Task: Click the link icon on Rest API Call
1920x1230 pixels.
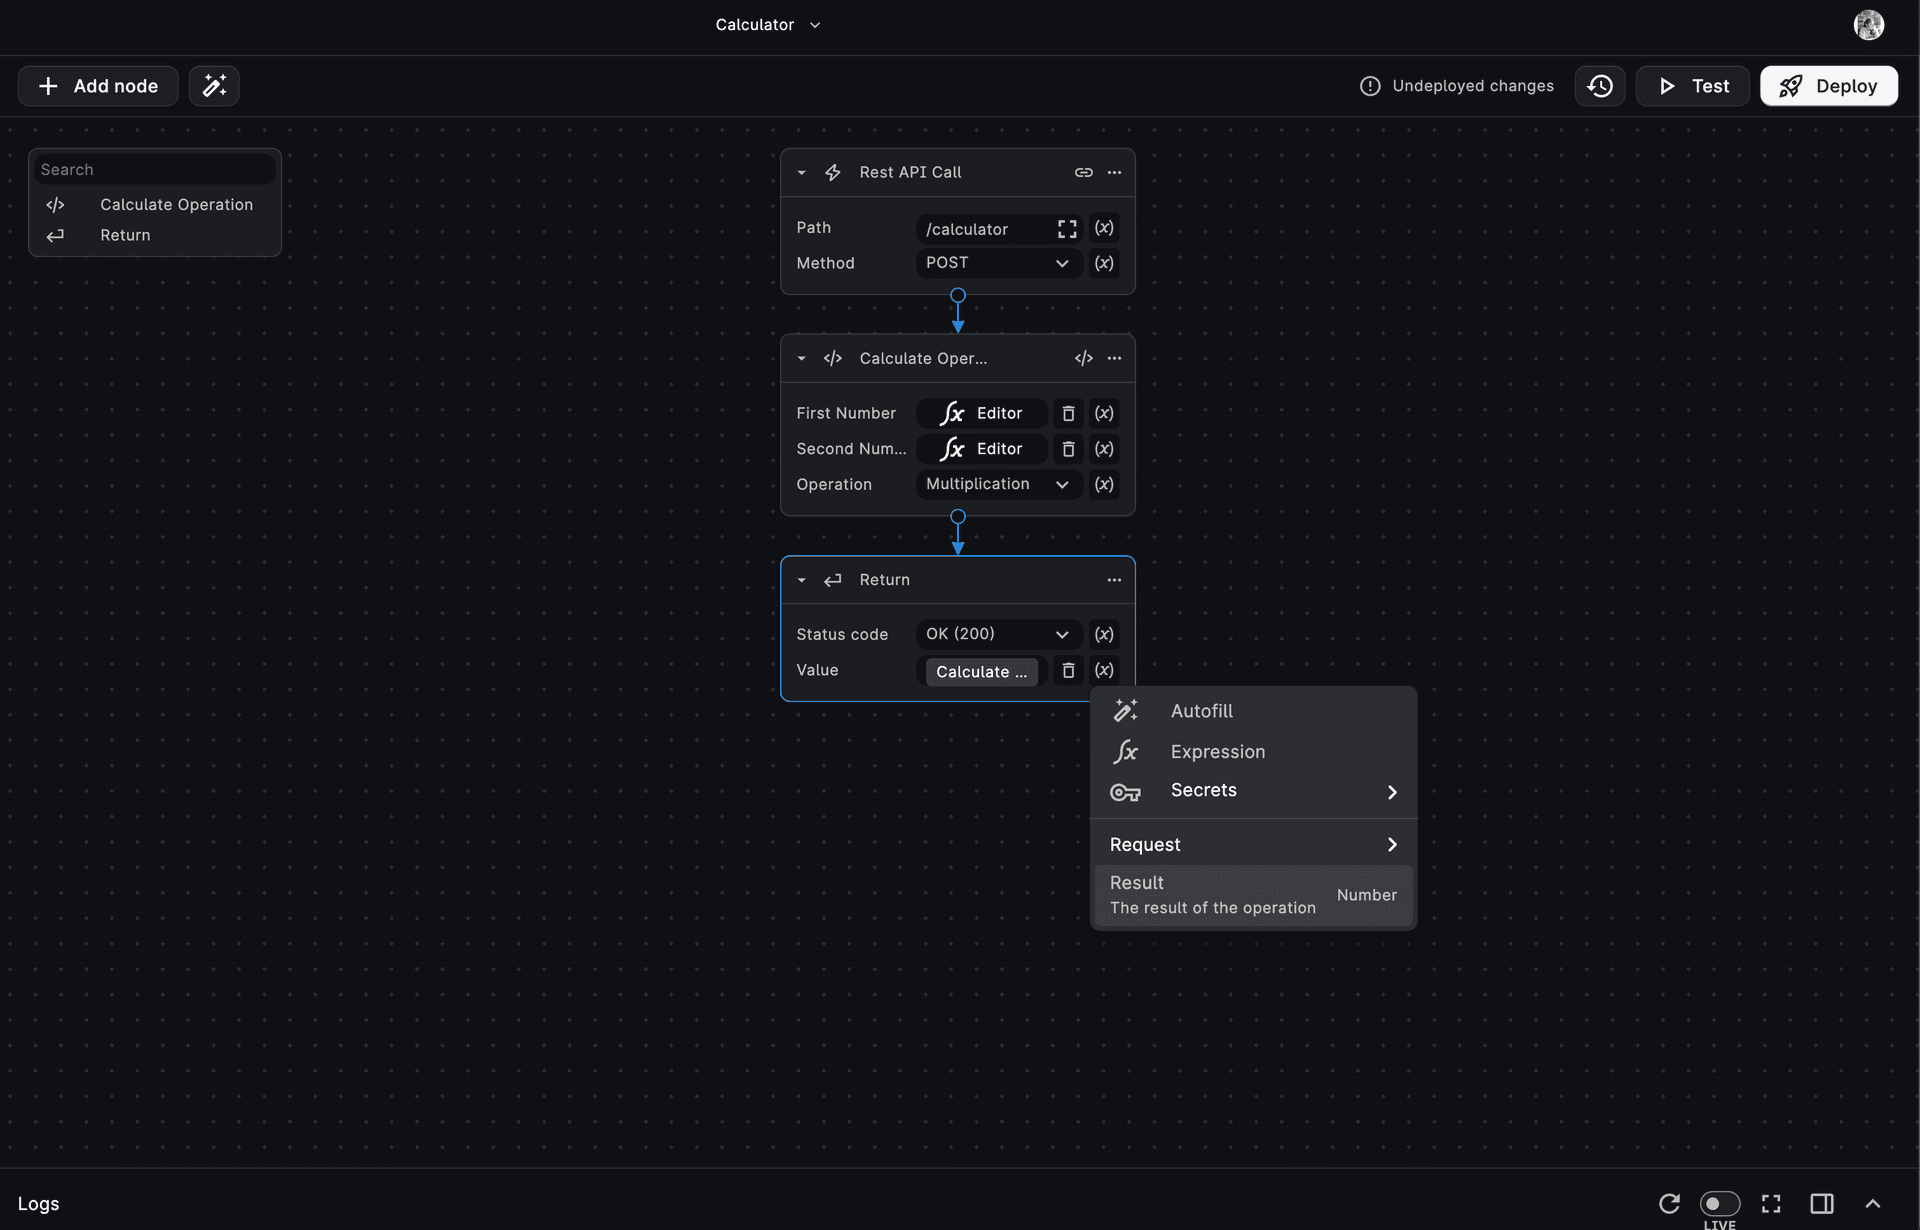Action: coord(1083,173)
